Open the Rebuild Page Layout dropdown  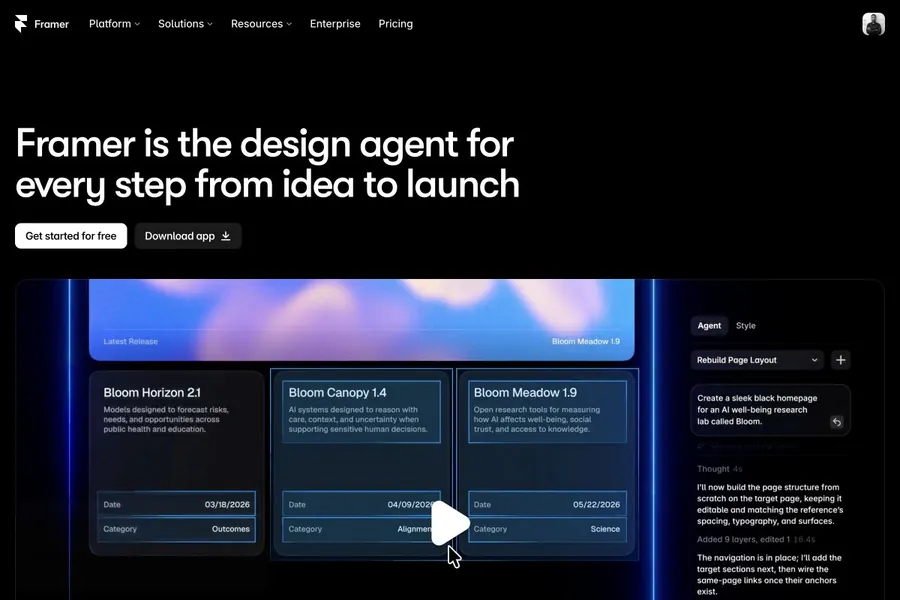pyautogui.click(x=757, y=360)
